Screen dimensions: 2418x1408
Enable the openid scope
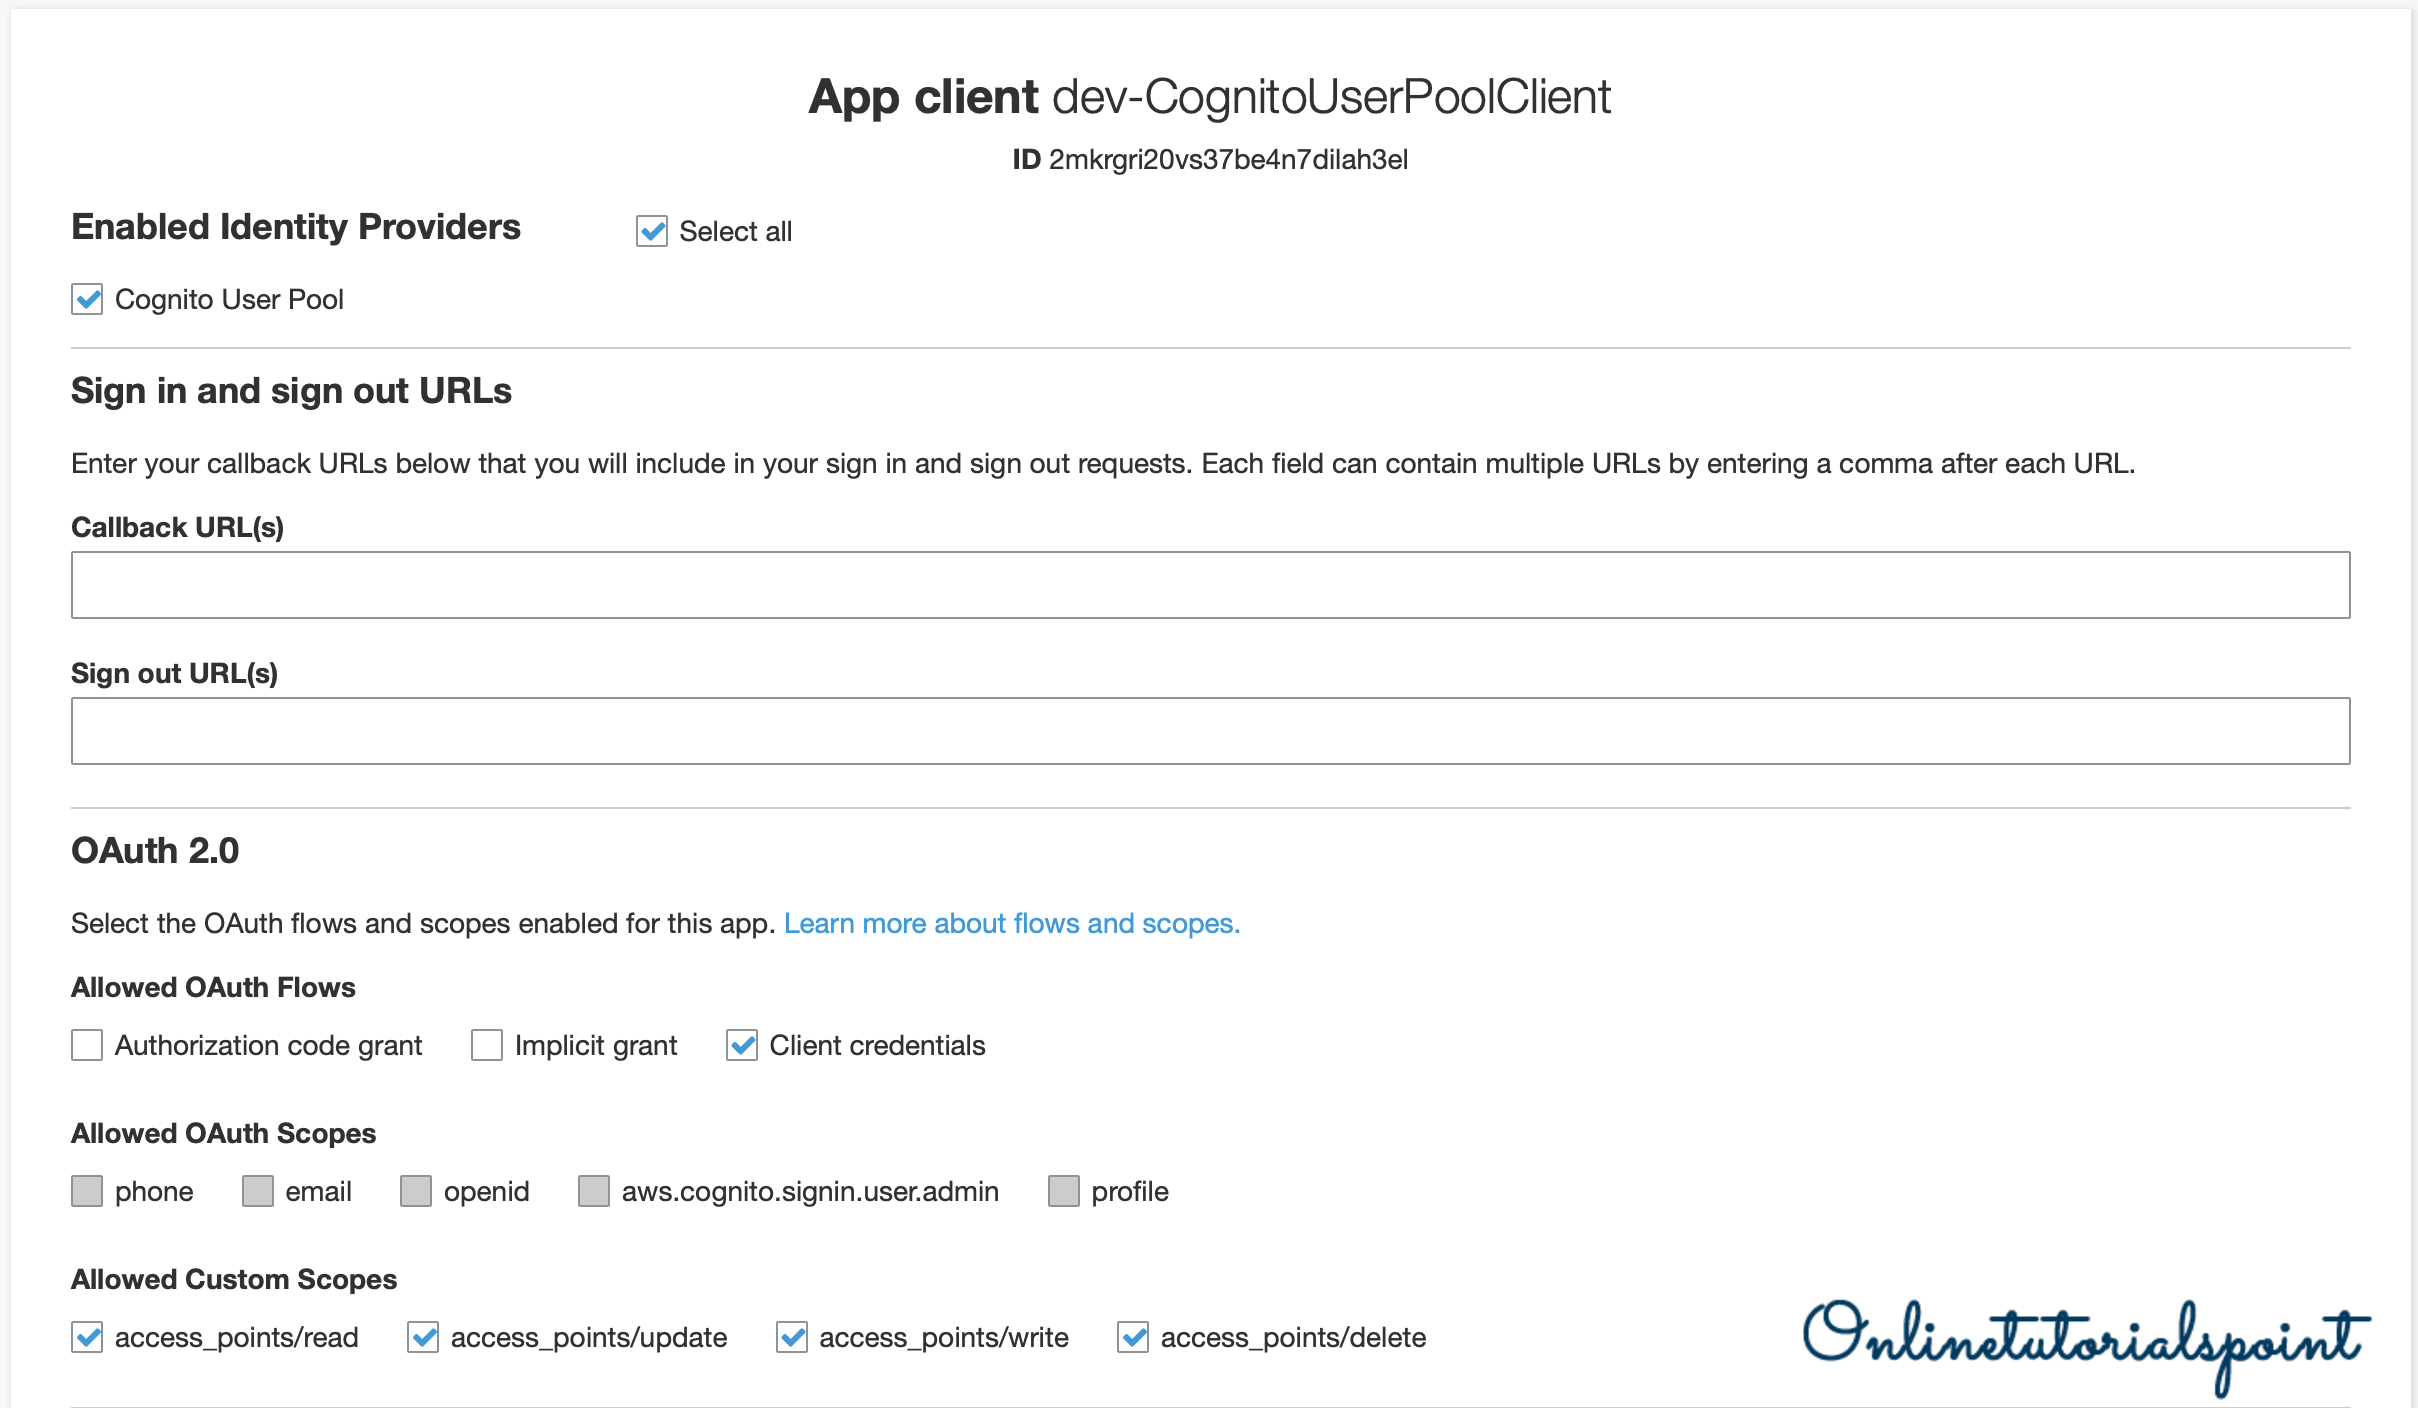tap(416, 1191)
